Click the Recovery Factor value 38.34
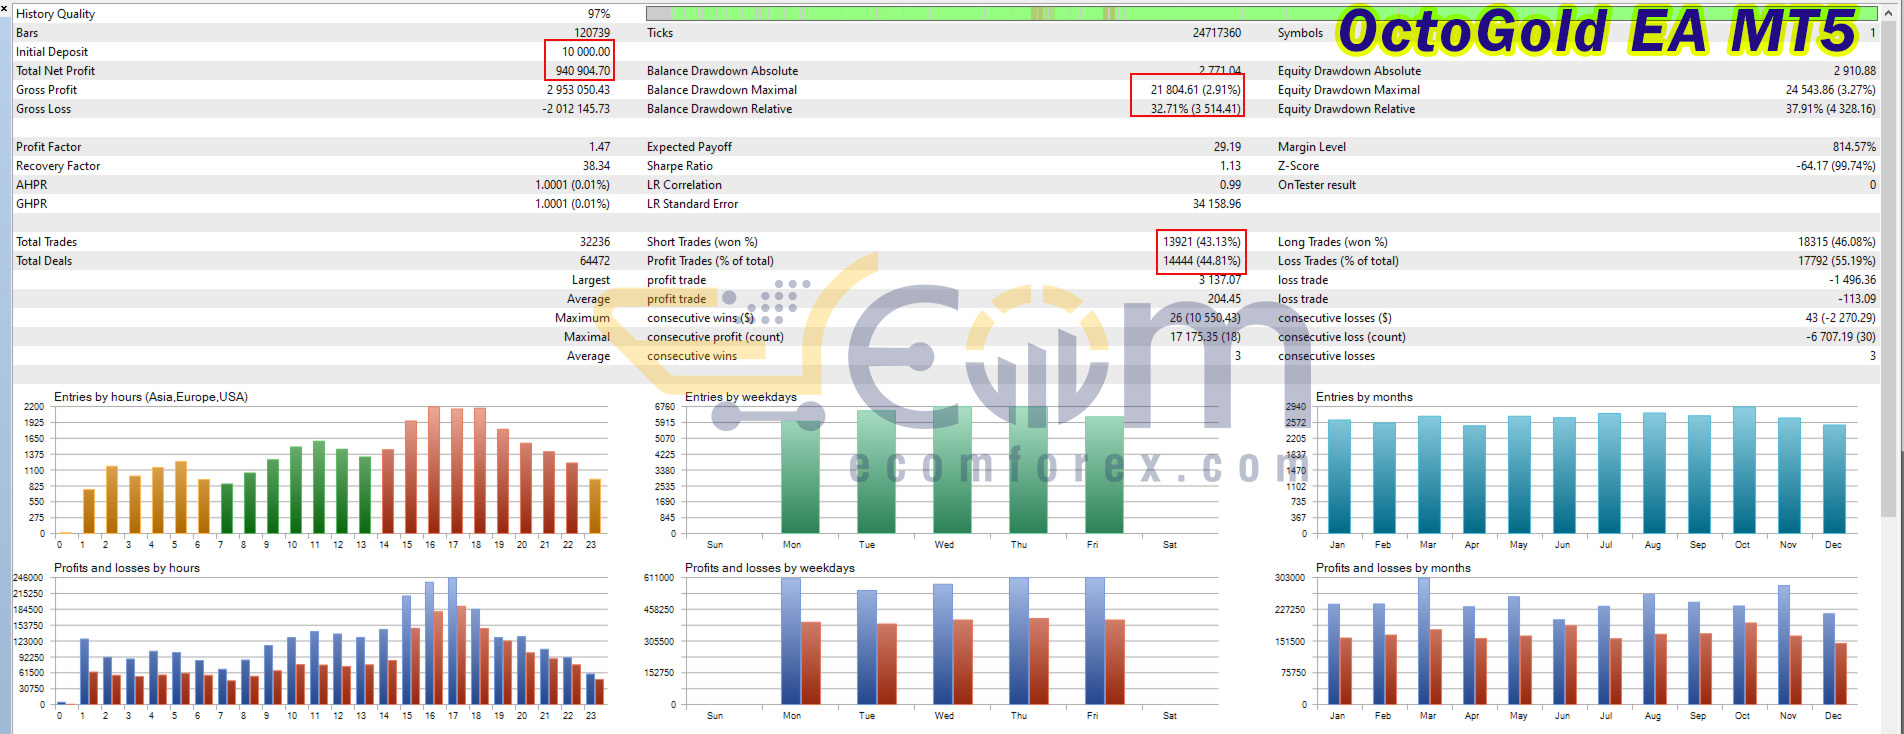Screen dimensions: 1904x734 click(596, 166)
